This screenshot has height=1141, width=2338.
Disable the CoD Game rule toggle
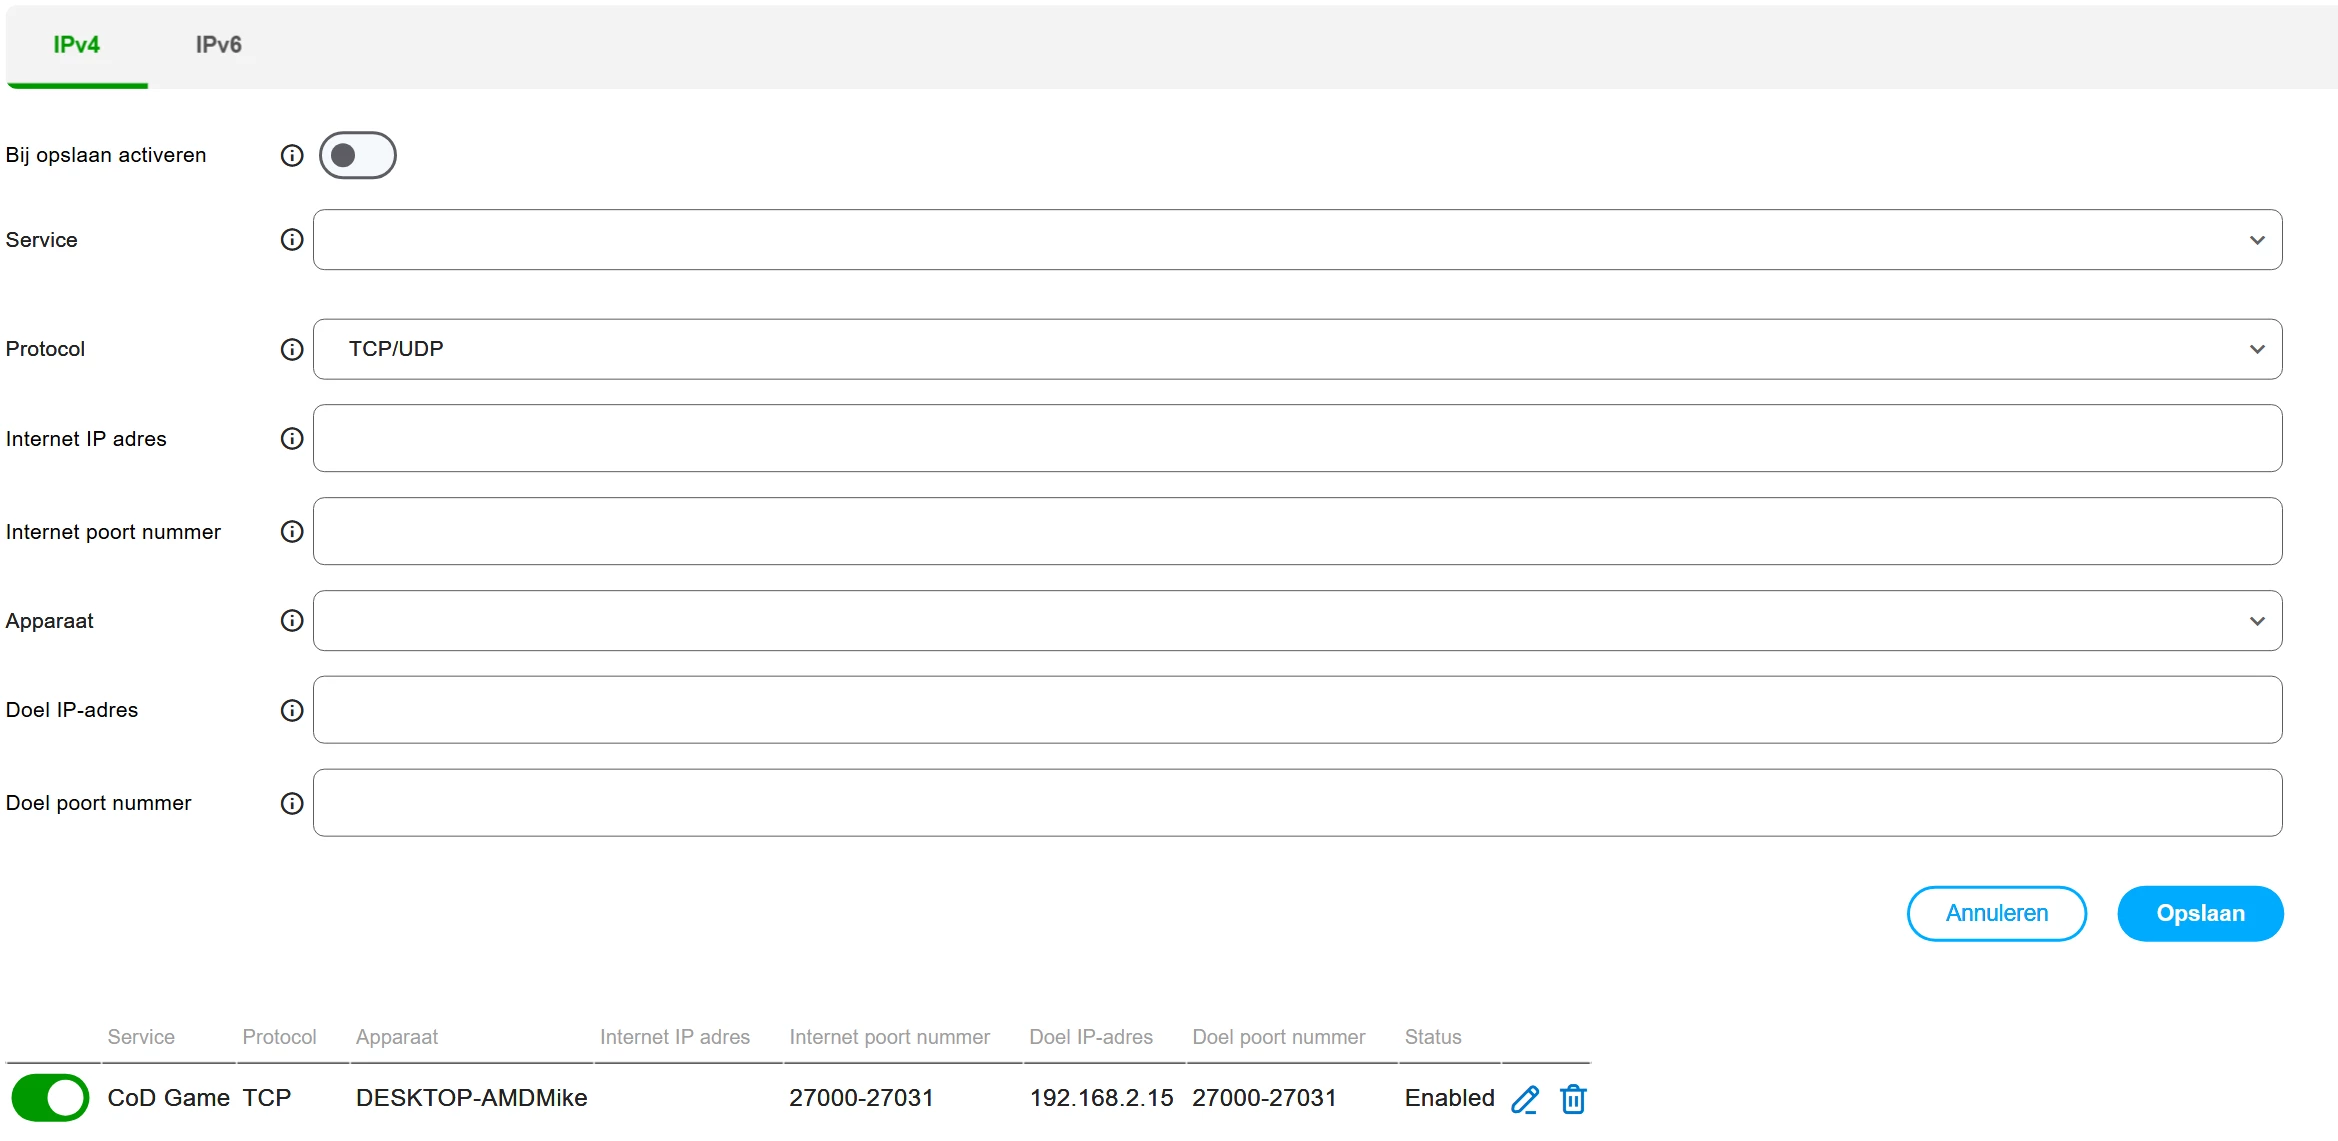pos(50,1098)
